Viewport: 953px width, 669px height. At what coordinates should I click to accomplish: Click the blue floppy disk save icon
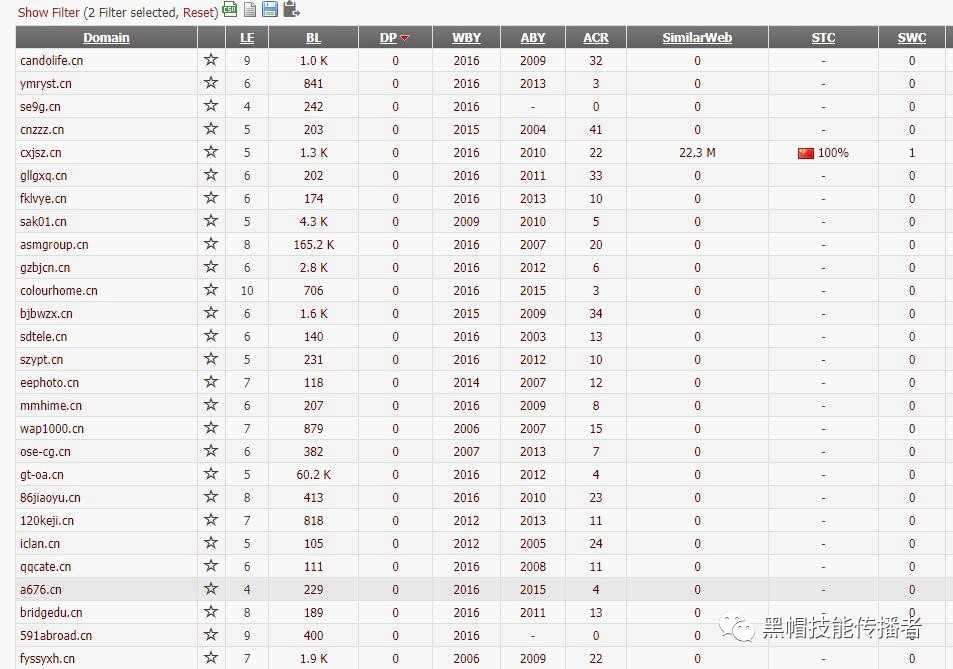270,10
